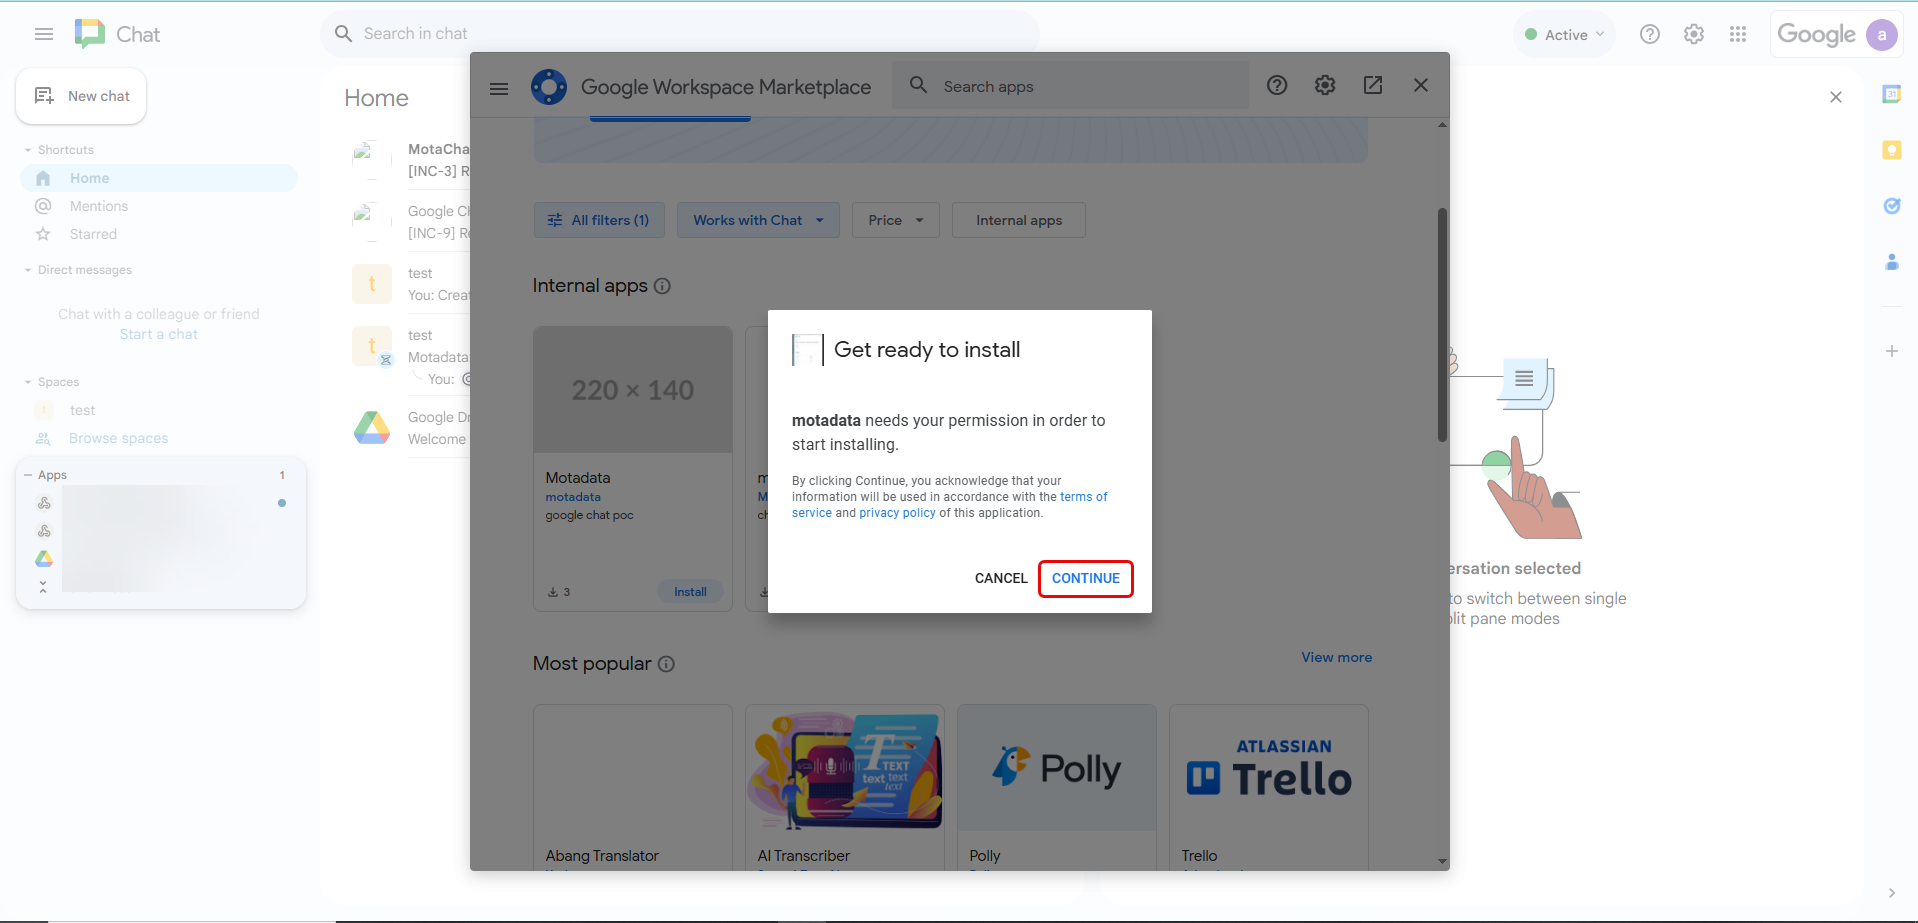Toggle the All filters (1) chip
This screenshot has width=1918, height=923.
[598, 220]
